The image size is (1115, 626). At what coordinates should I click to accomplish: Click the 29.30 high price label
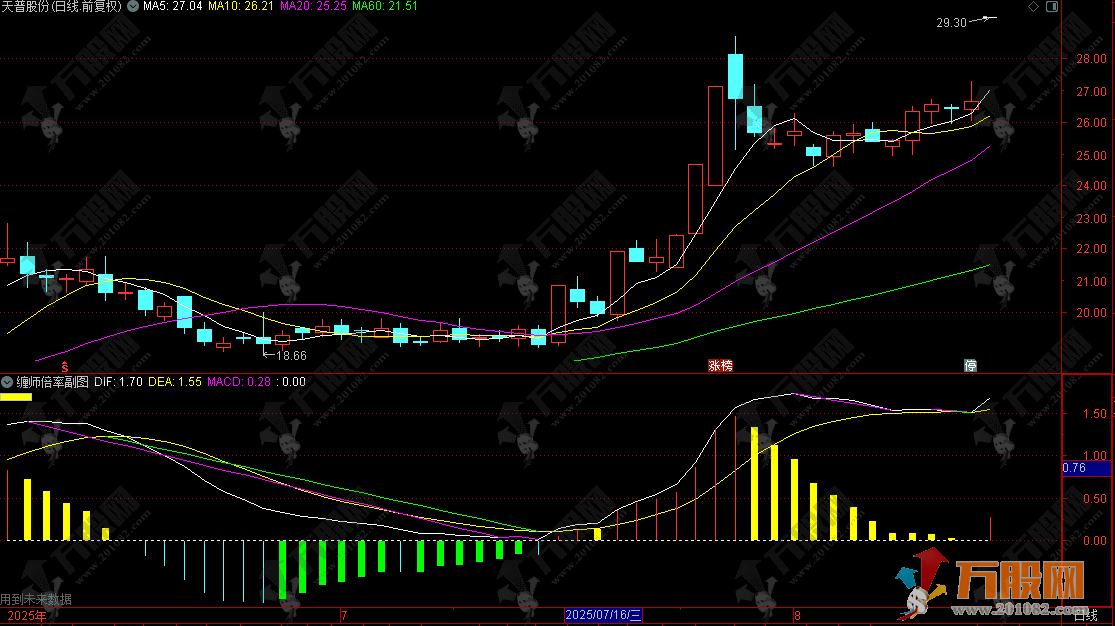[x=951, y=23]
